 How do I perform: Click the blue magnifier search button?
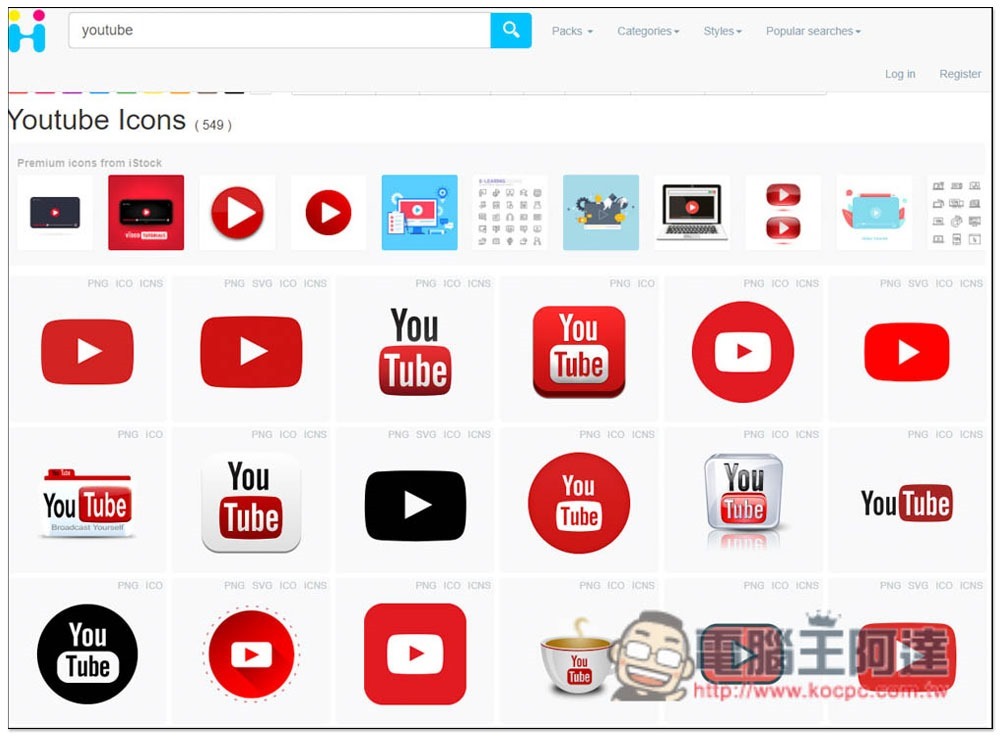click(510, 30)
